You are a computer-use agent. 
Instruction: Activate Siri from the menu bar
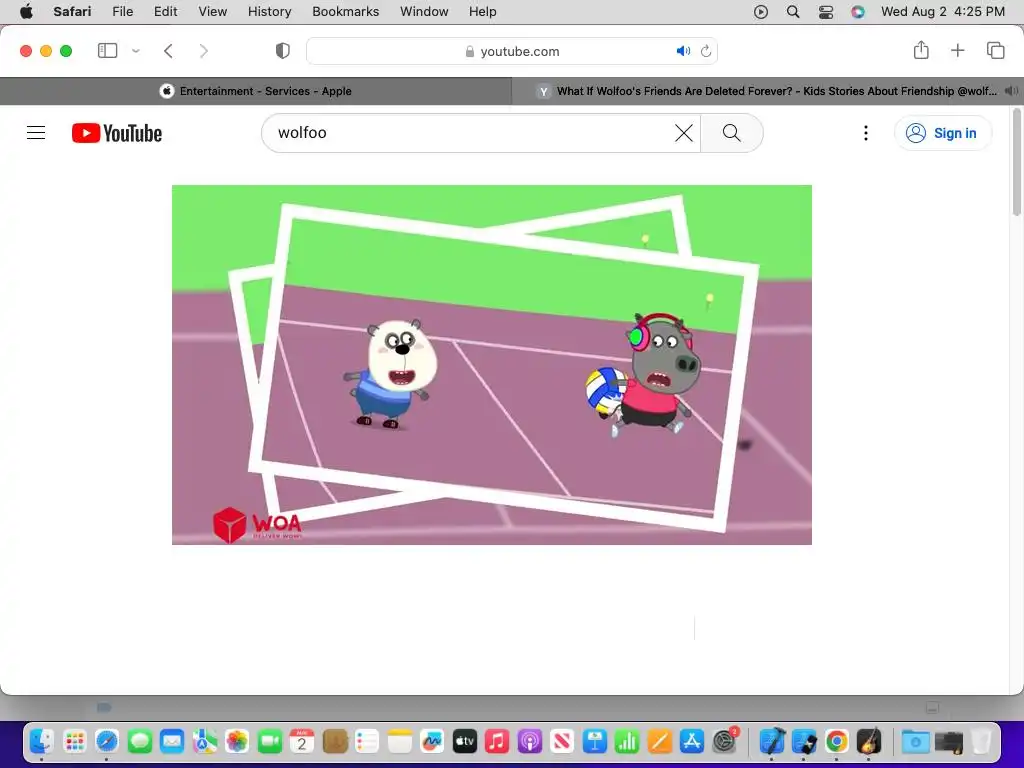(x=857, y=12)
